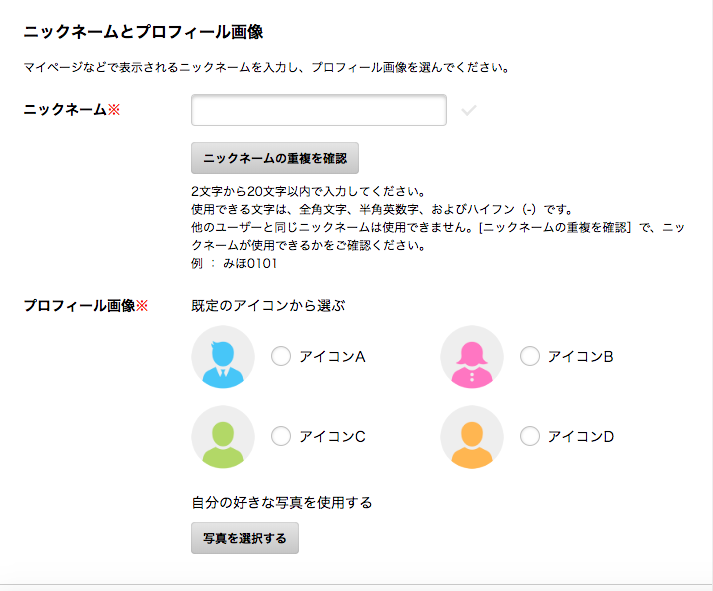Click the アイコンB label text
The image size is (713, 591).
(x=581, y=357)
